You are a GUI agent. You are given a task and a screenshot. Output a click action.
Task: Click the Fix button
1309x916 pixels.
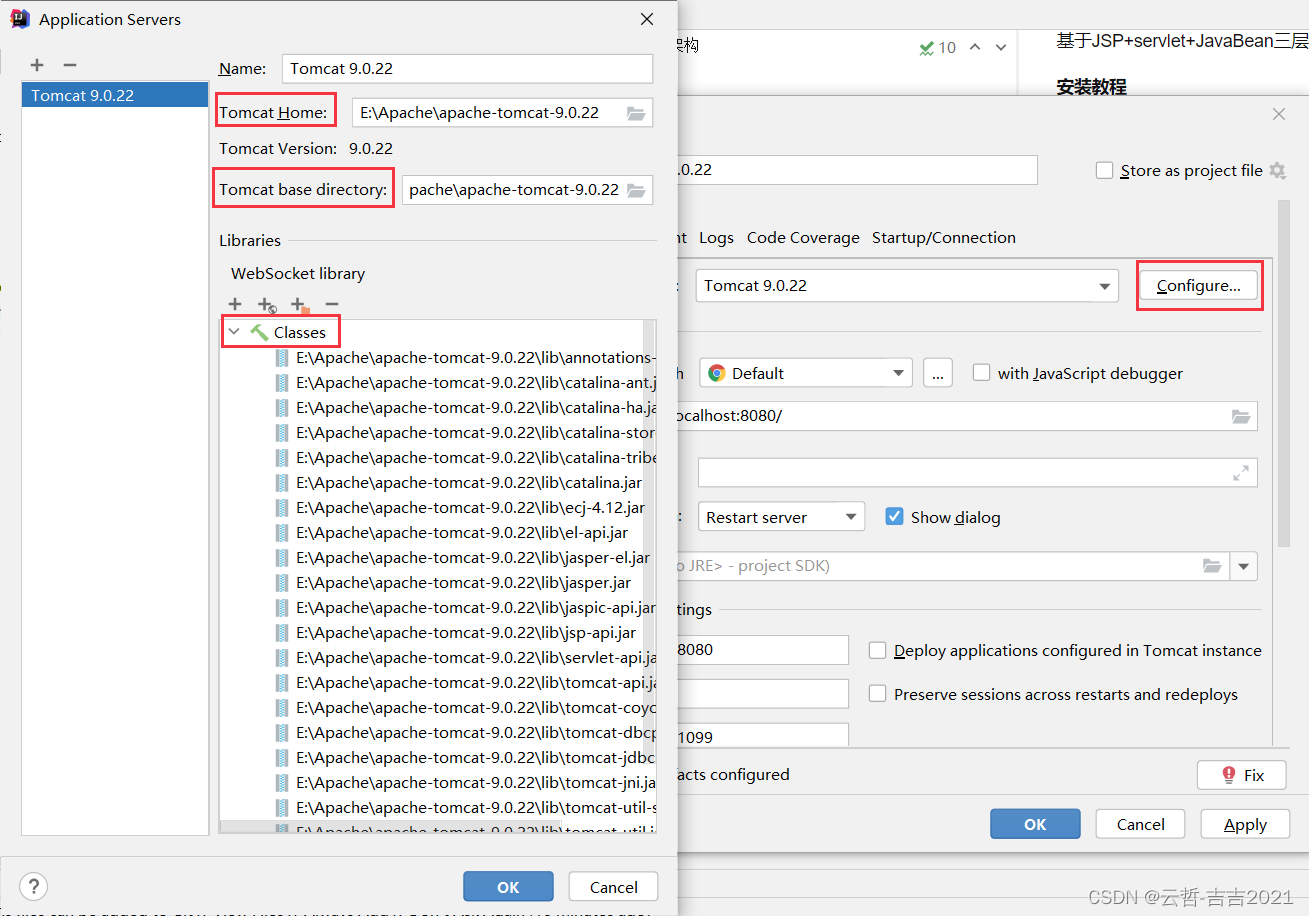(x=1242, y=775)
